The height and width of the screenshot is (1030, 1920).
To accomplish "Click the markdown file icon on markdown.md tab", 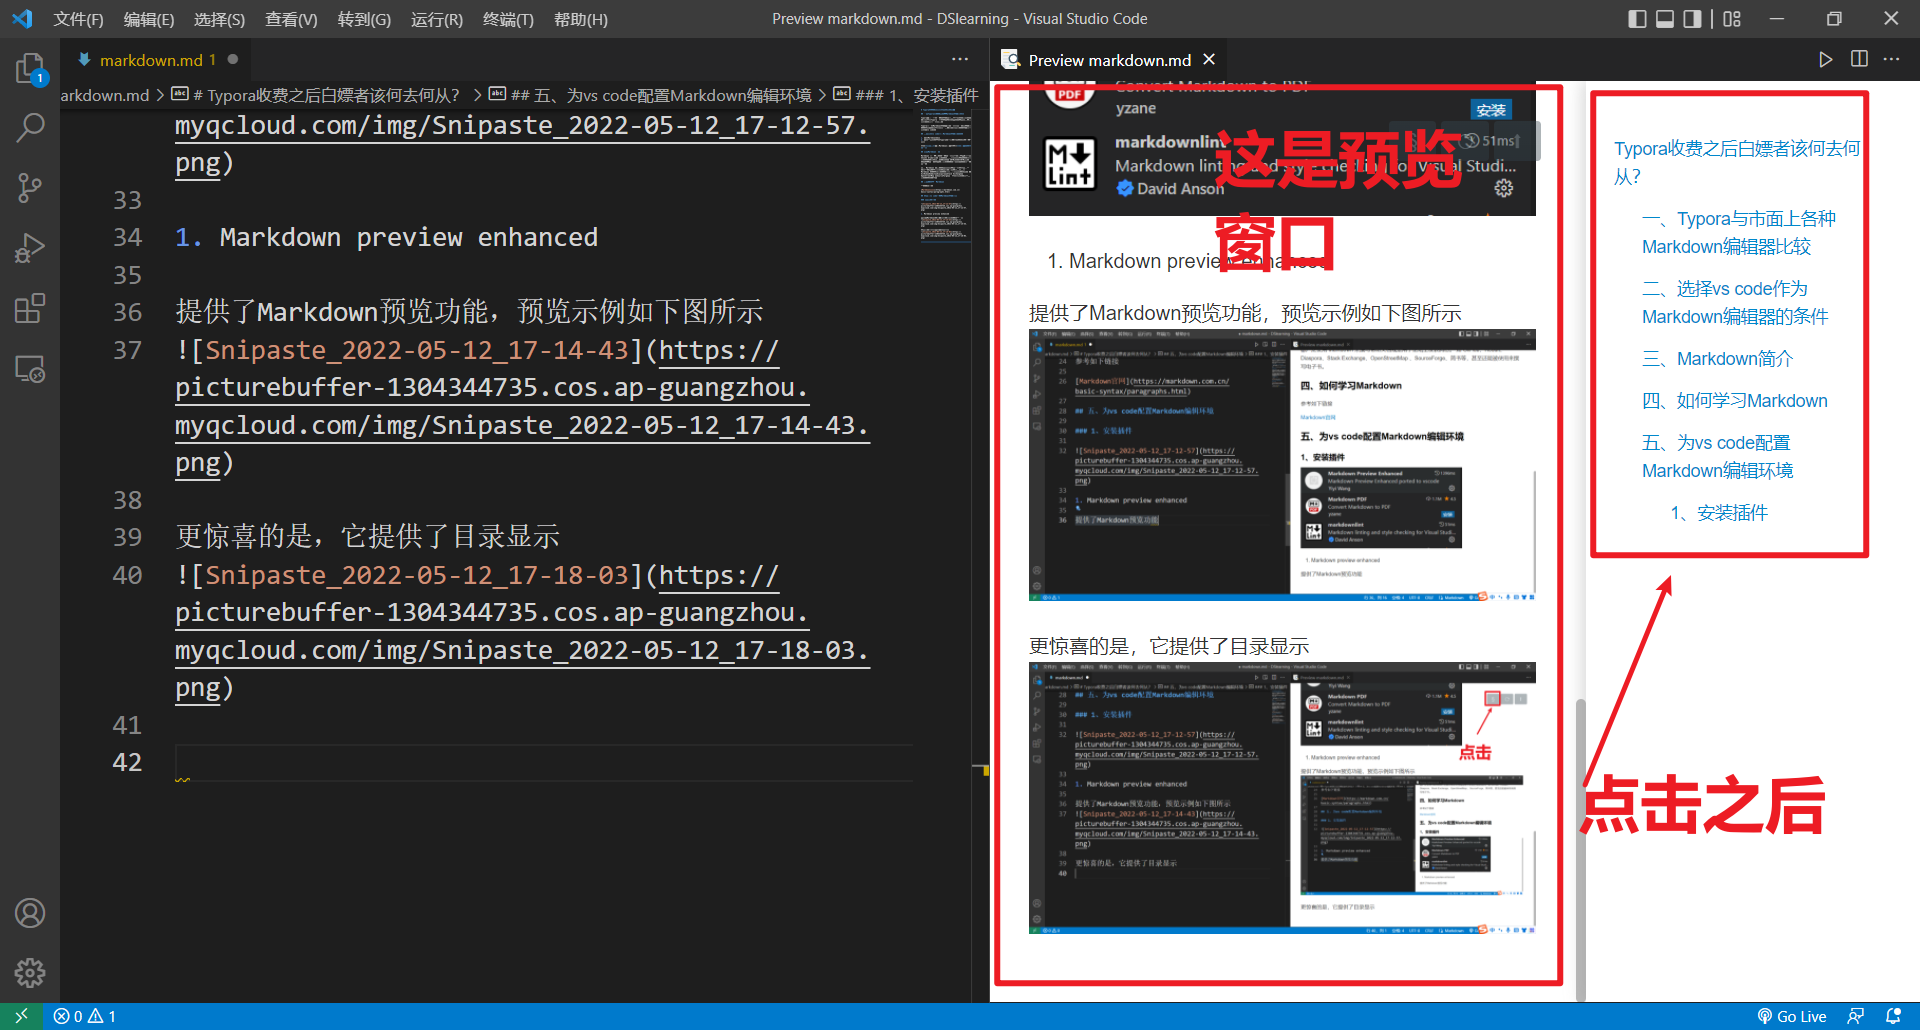I will 84,60.
